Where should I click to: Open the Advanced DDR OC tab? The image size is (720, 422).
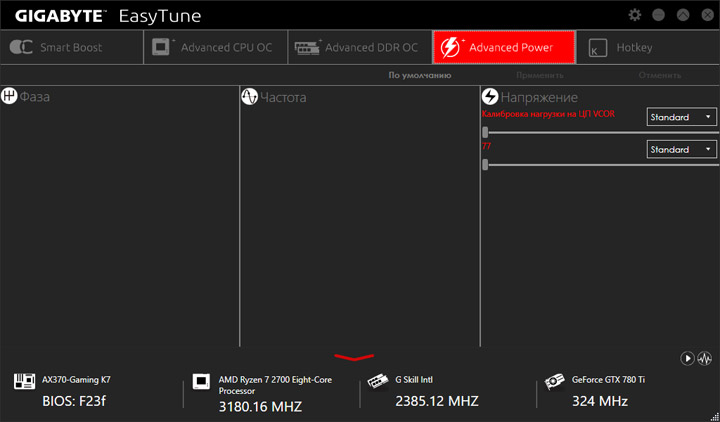(x=360, y=47)
